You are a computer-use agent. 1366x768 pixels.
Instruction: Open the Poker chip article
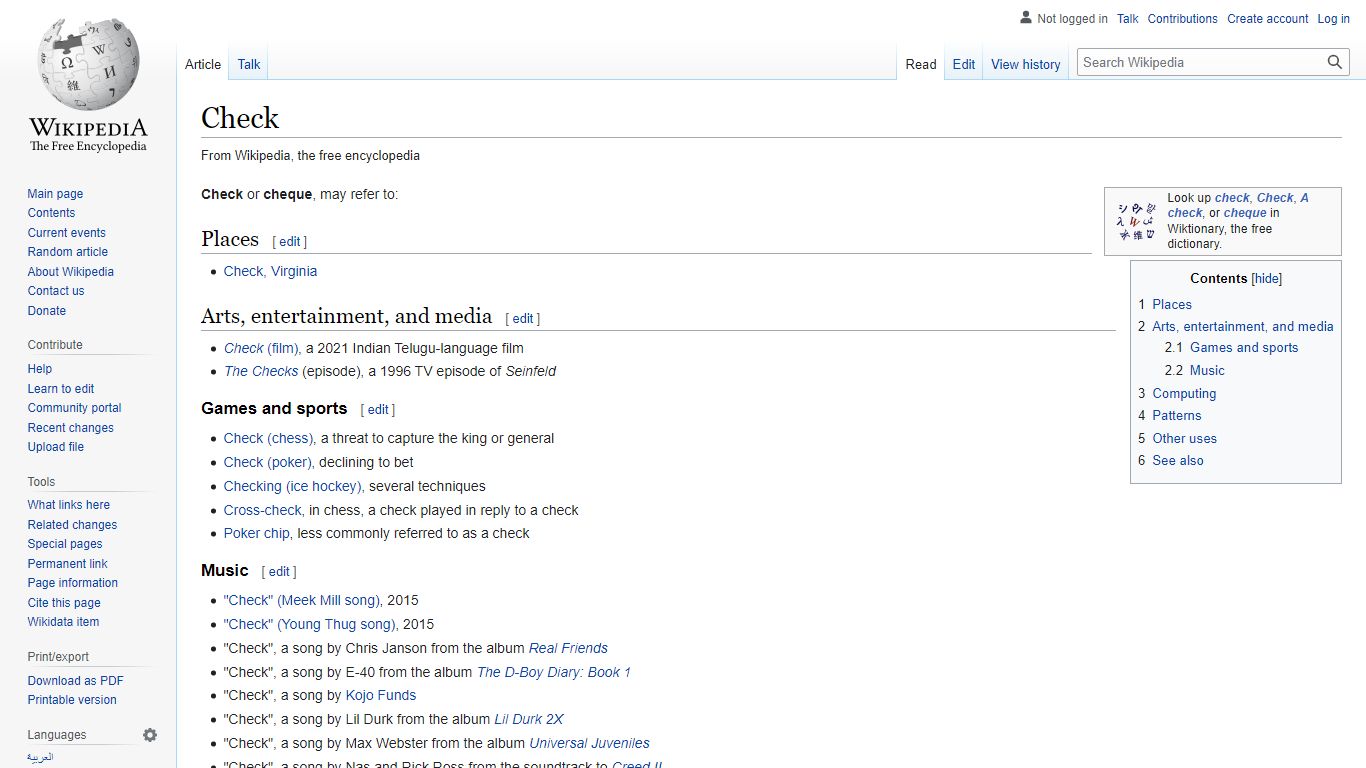(x=258, y=533)
